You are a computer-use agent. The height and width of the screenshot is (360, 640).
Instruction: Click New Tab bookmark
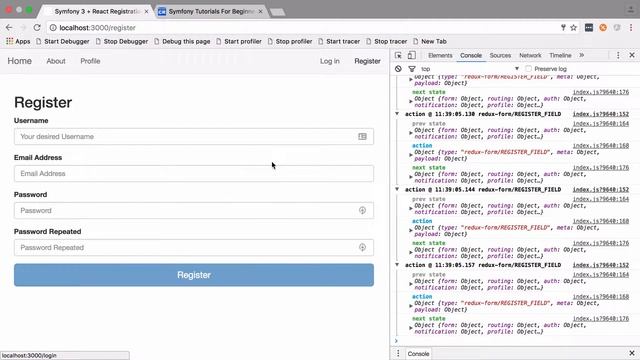[430, 41]
